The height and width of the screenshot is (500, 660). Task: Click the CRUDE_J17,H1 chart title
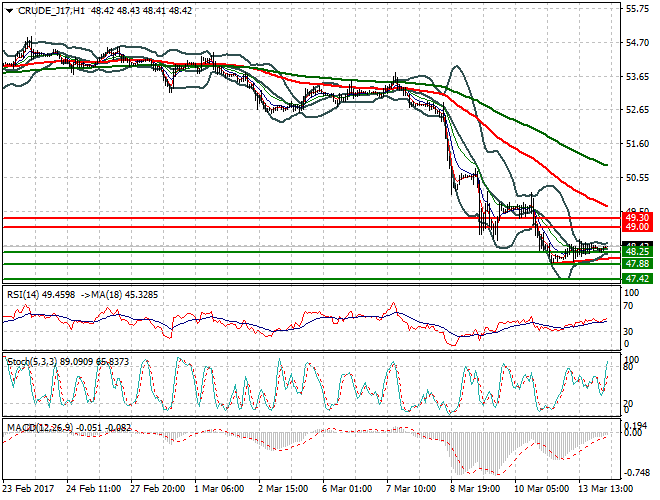[x=47, y=9]
